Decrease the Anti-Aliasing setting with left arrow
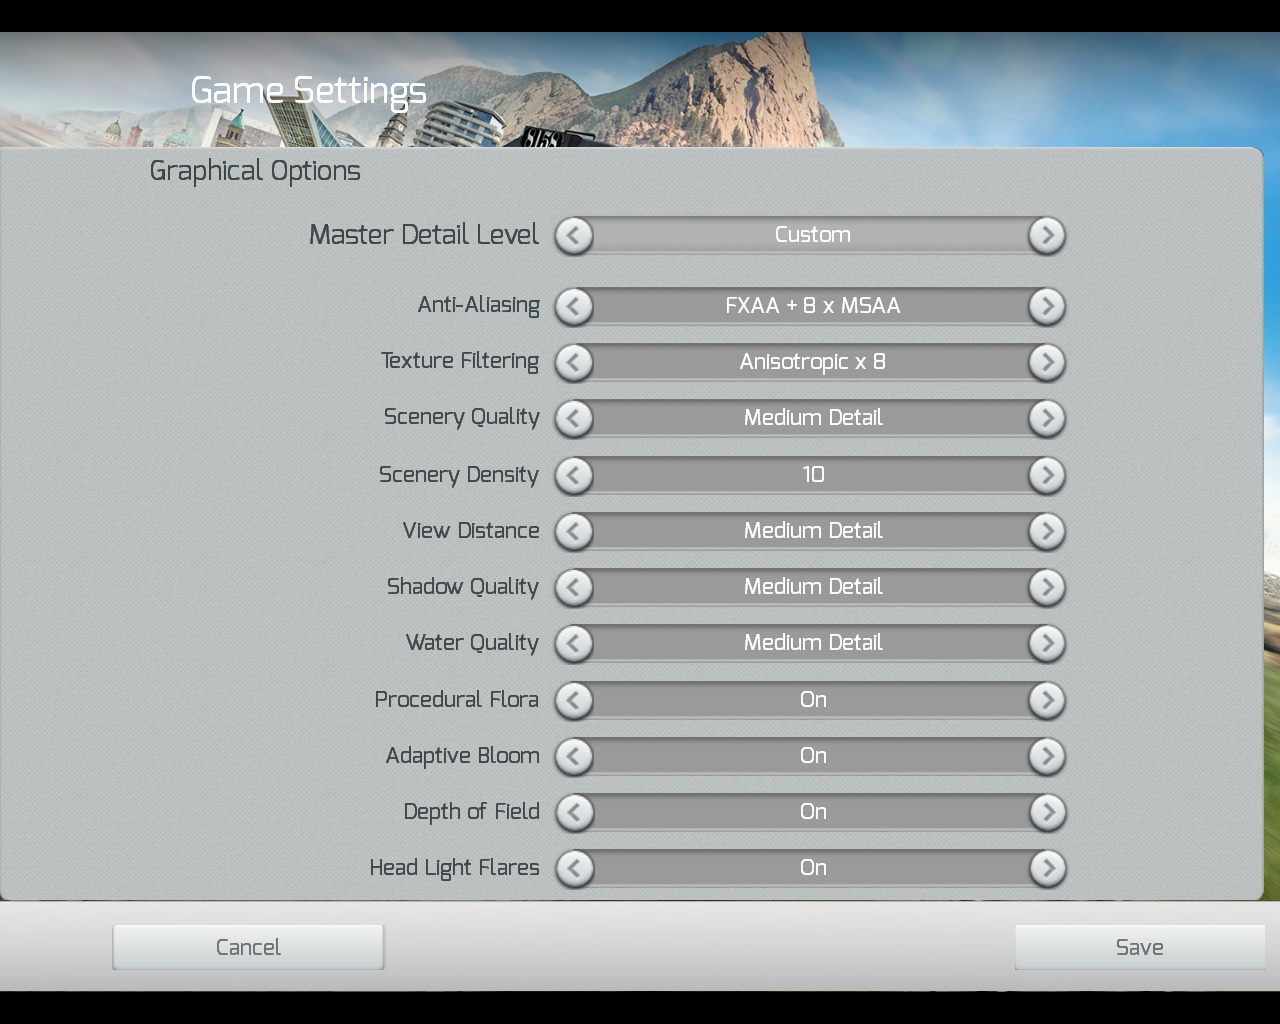Viewport: 1280px width, 1024px height. (x=574, y=307)
